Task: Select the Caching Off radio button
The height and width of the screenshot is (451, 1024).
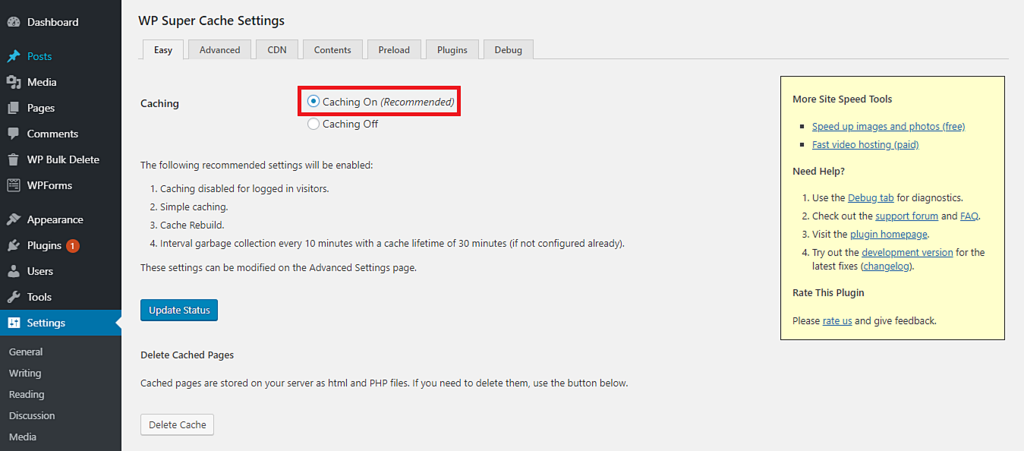Action: [313, 124]
